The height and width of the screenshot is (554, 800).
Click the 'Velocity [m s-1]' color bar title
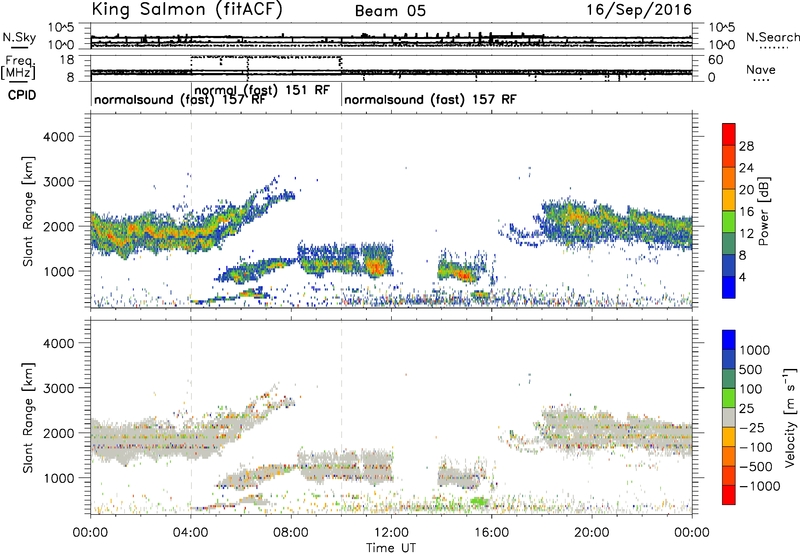tap(790, 417)
